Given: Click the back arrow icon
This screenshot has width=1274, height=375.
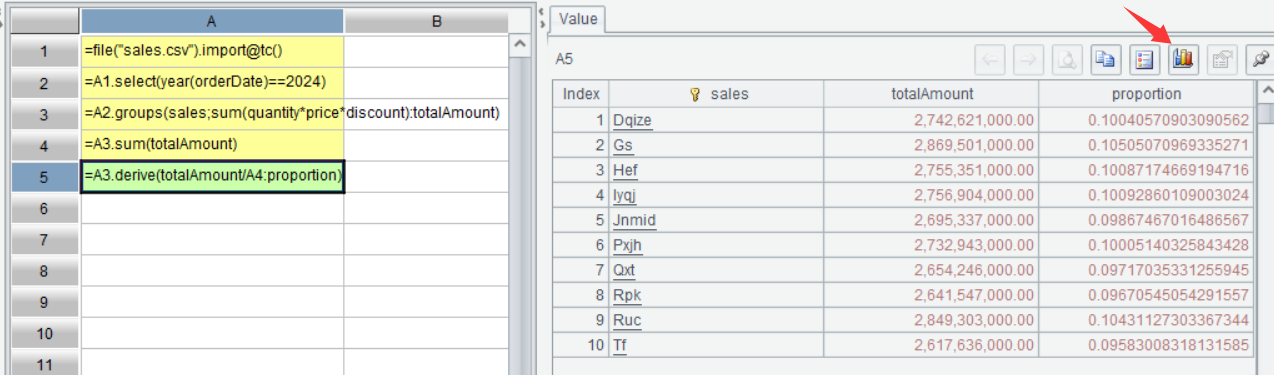Looking at the screenshot, I should click(990, 60).
